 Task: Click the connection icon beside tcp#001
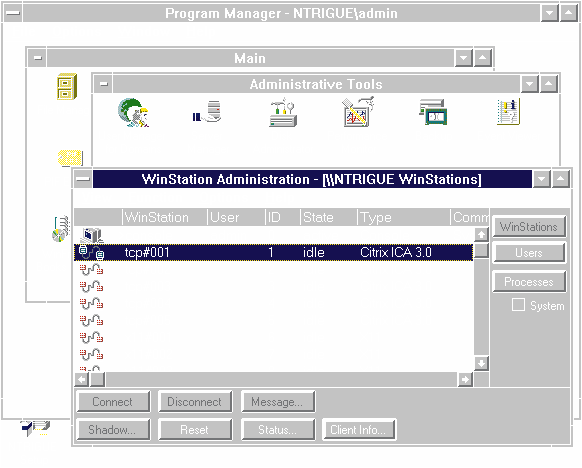[91, 252]
